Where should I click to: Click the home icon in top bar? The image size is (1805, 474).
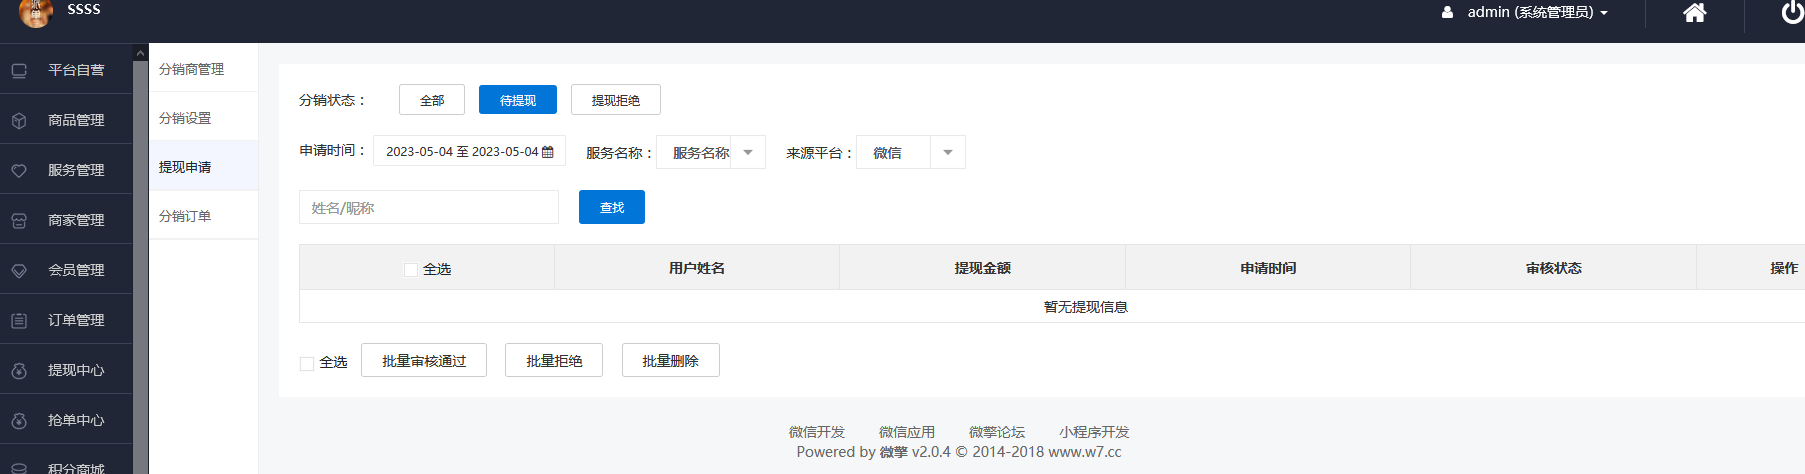1694,12
